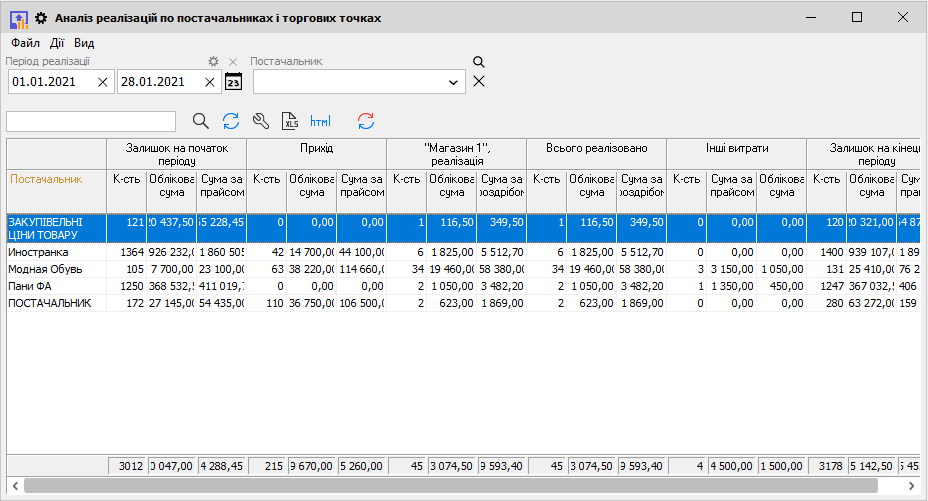Export report as HTML

tap(320, 121)
